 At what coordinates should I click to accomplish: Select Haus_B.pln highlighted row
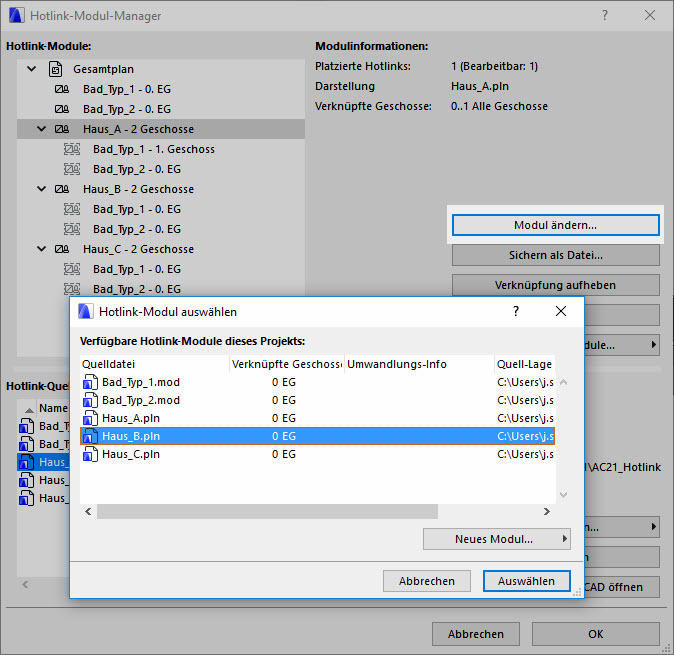click(317, 436)
